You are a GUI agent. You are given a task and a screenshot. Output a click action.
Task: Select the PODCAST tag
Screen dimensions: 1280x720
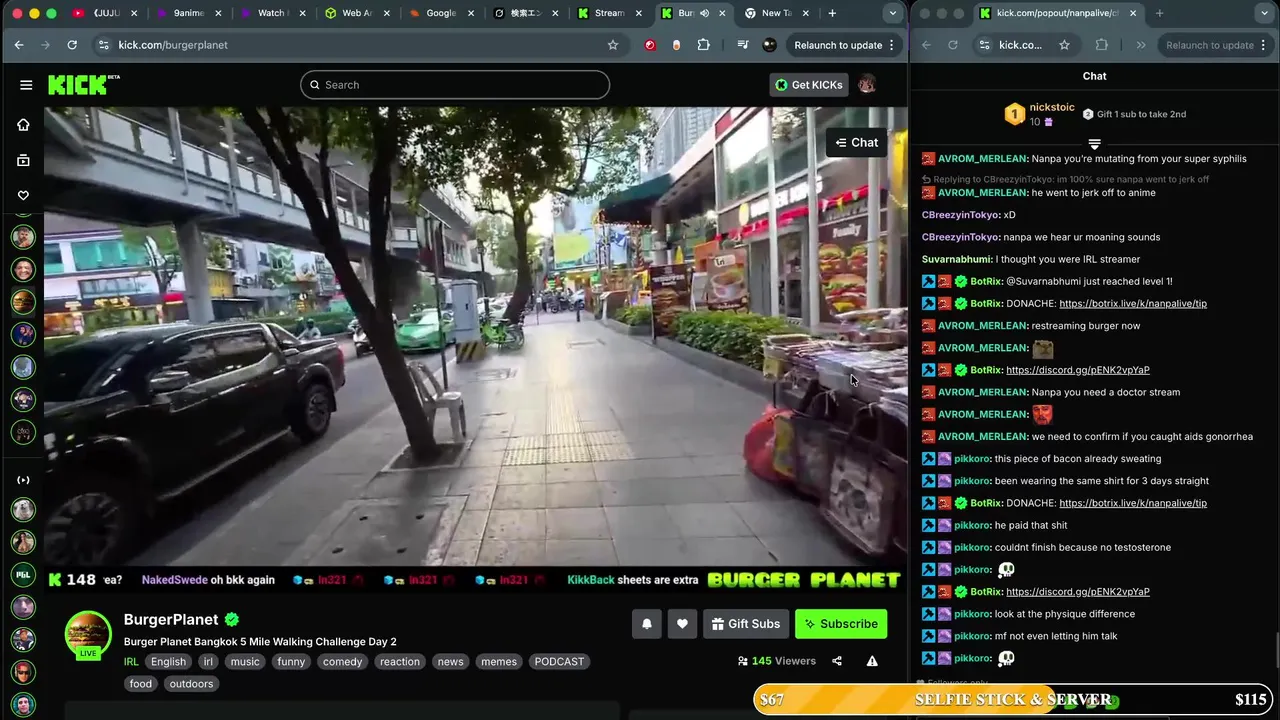click(x=559, y=662)
